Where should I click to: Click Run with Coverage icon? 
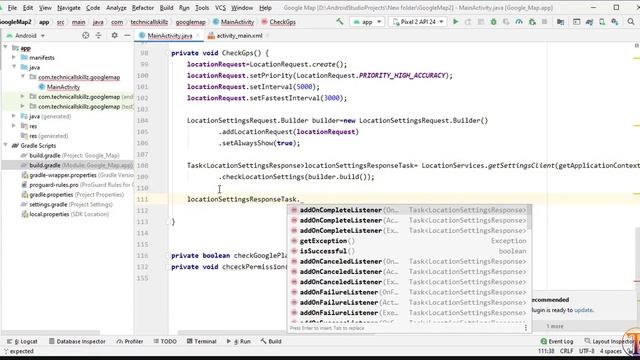[x=506, y=22]
